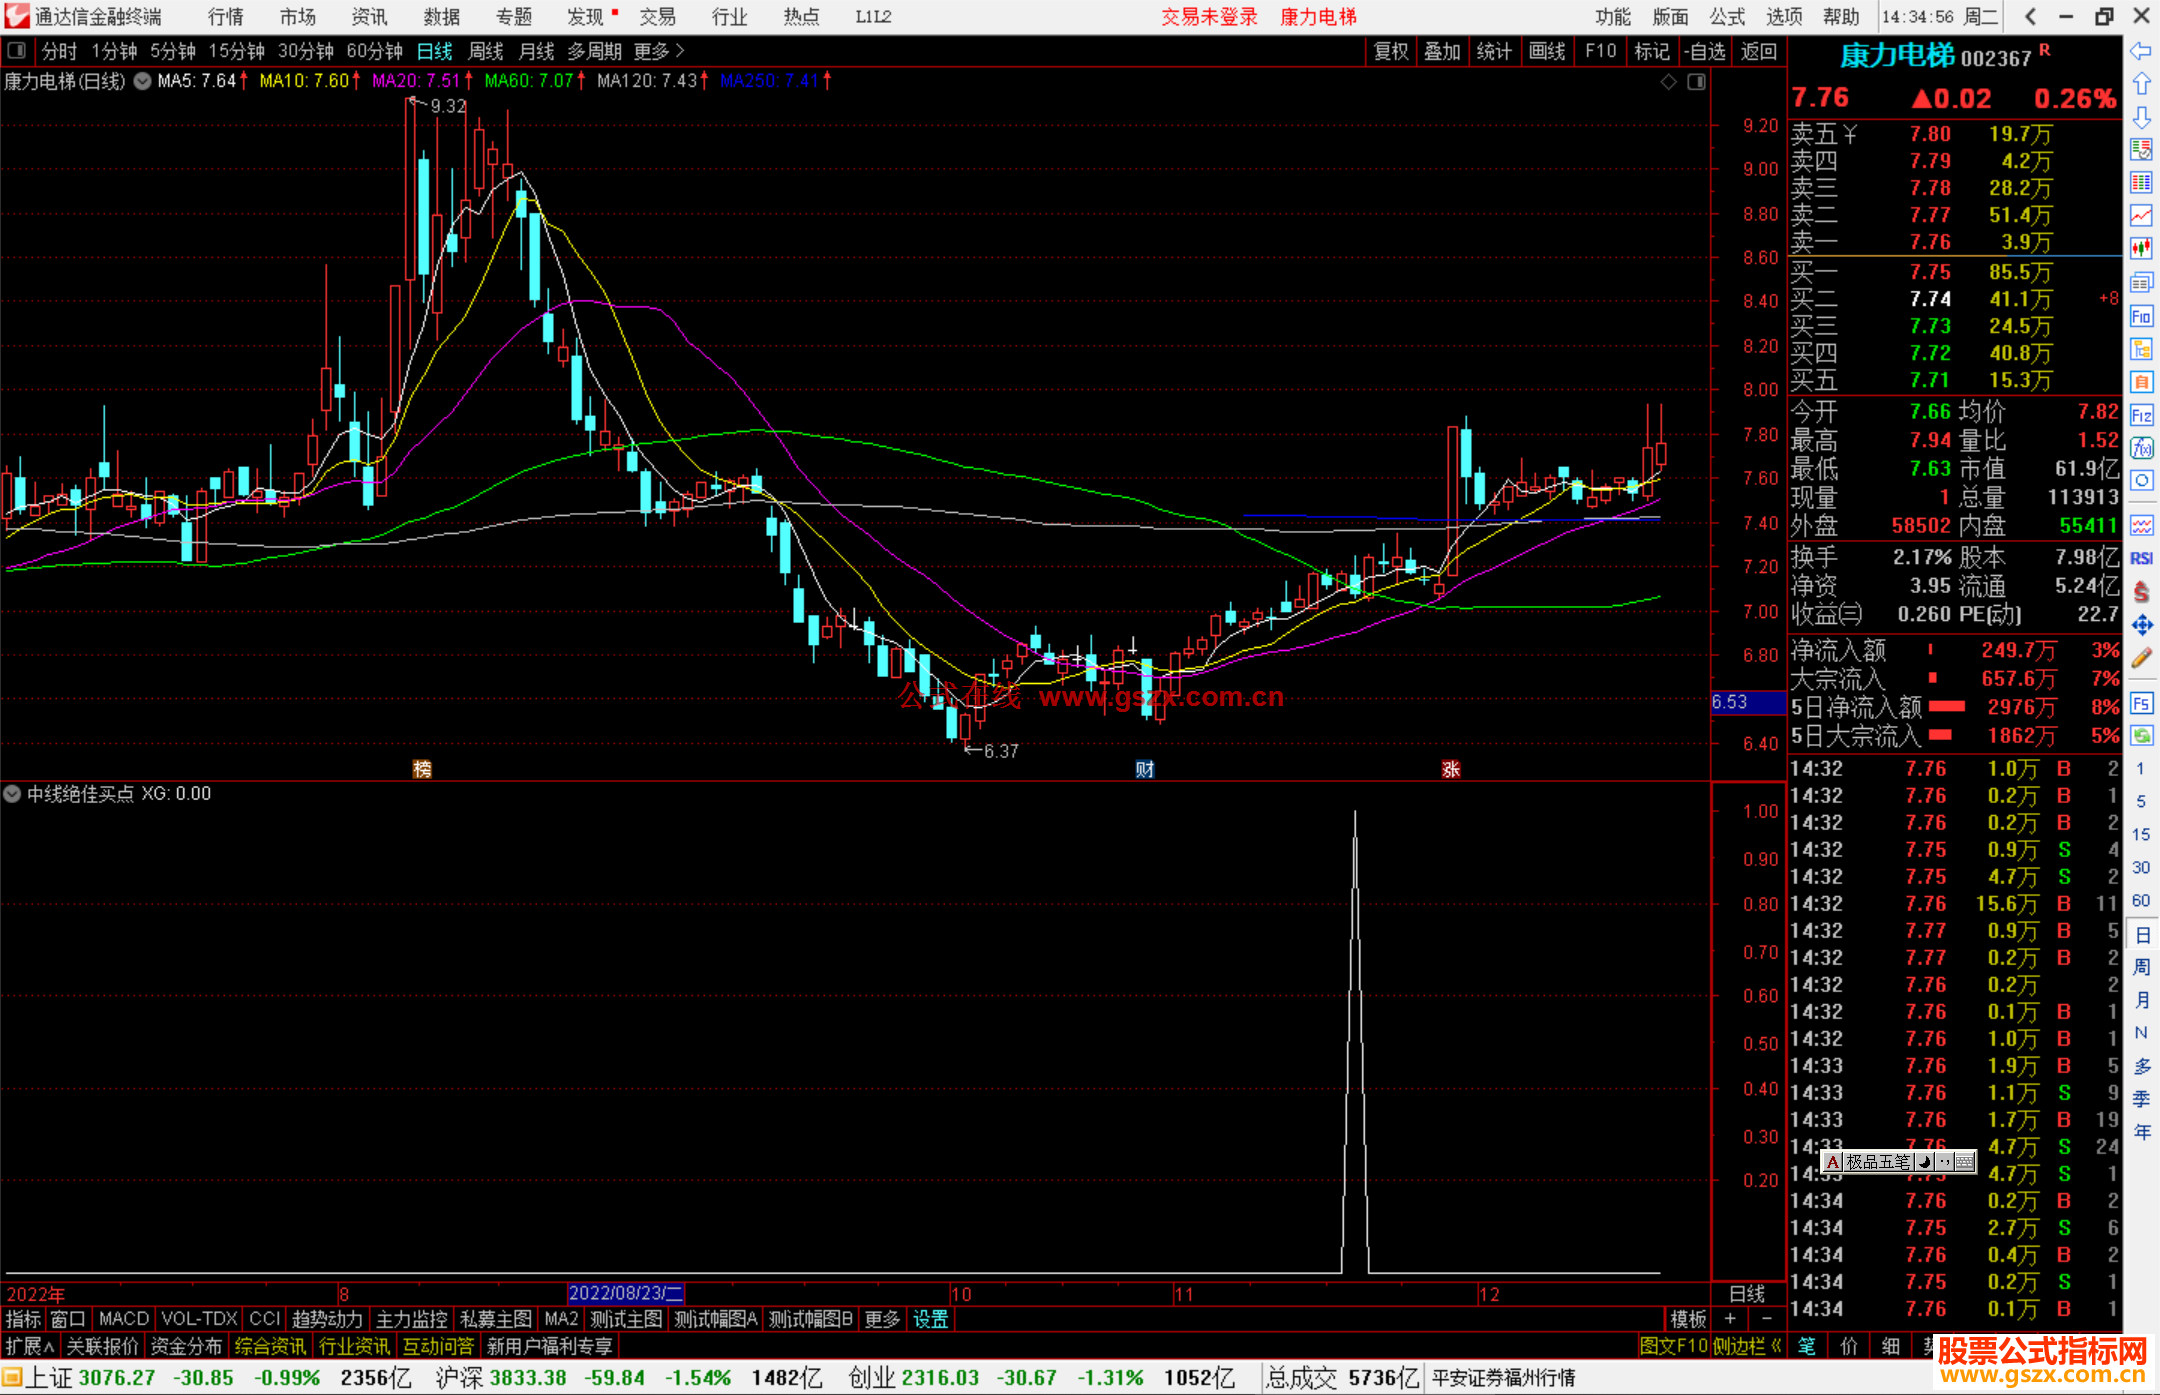Toggle the panel icon left of 分时
2160x1395 pixels.
tap(17, 50)
